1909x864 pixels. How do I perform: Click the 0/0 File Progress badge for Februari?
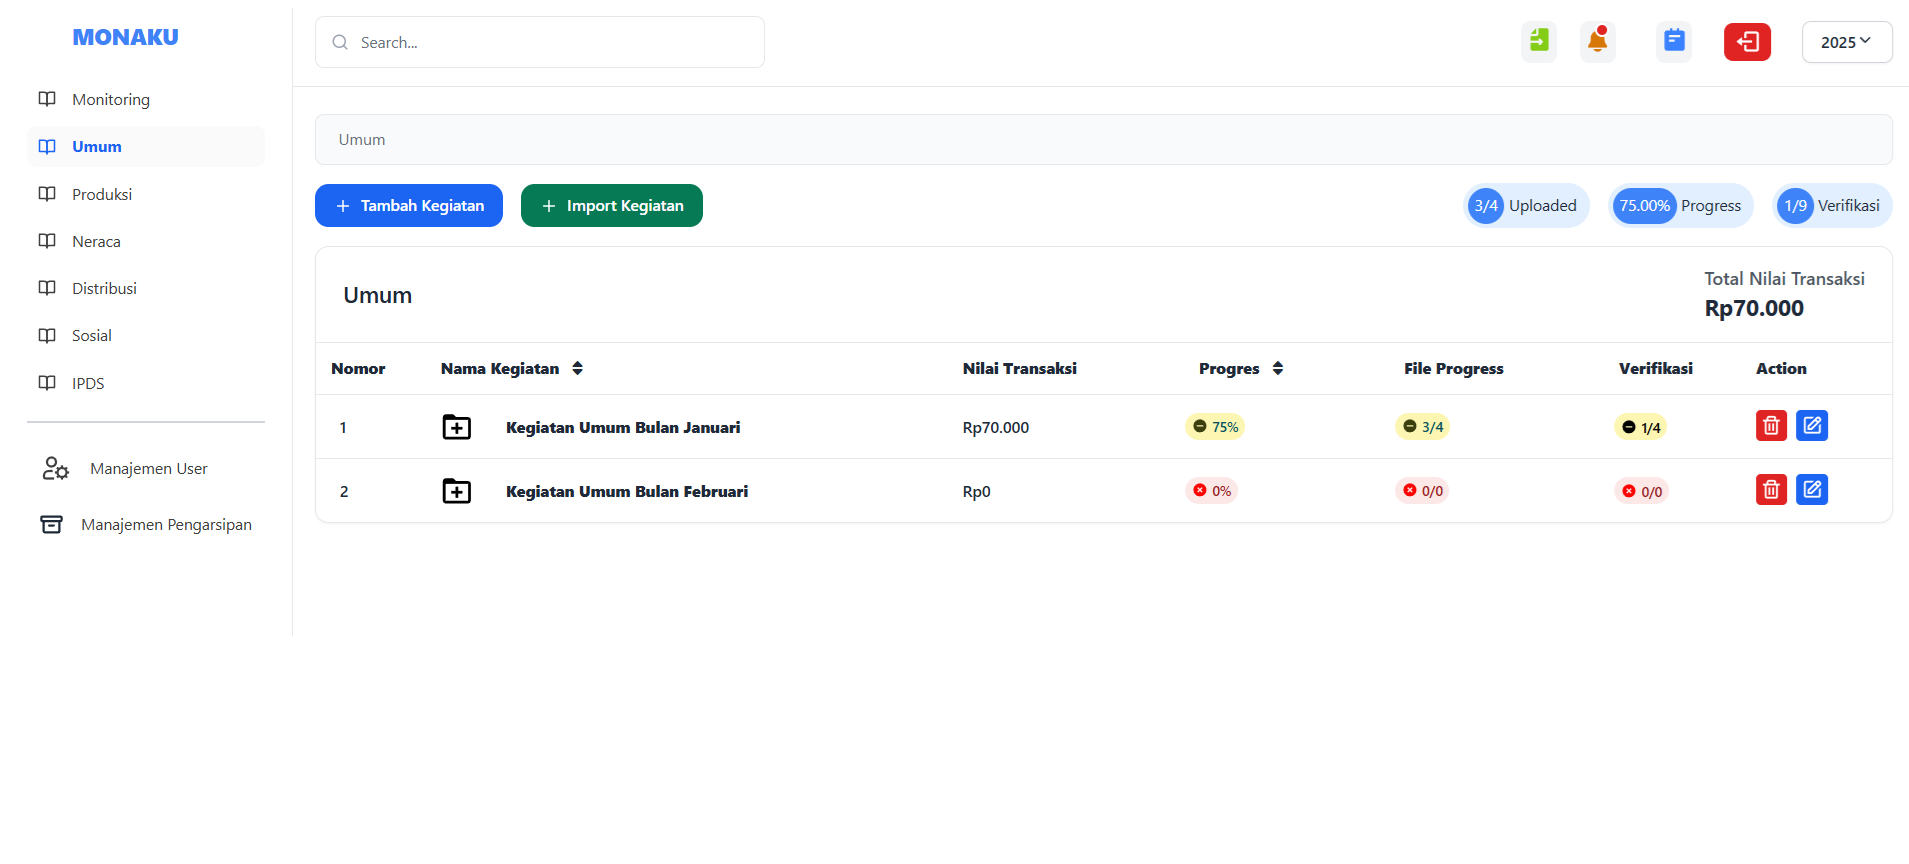click(1422, 491)
